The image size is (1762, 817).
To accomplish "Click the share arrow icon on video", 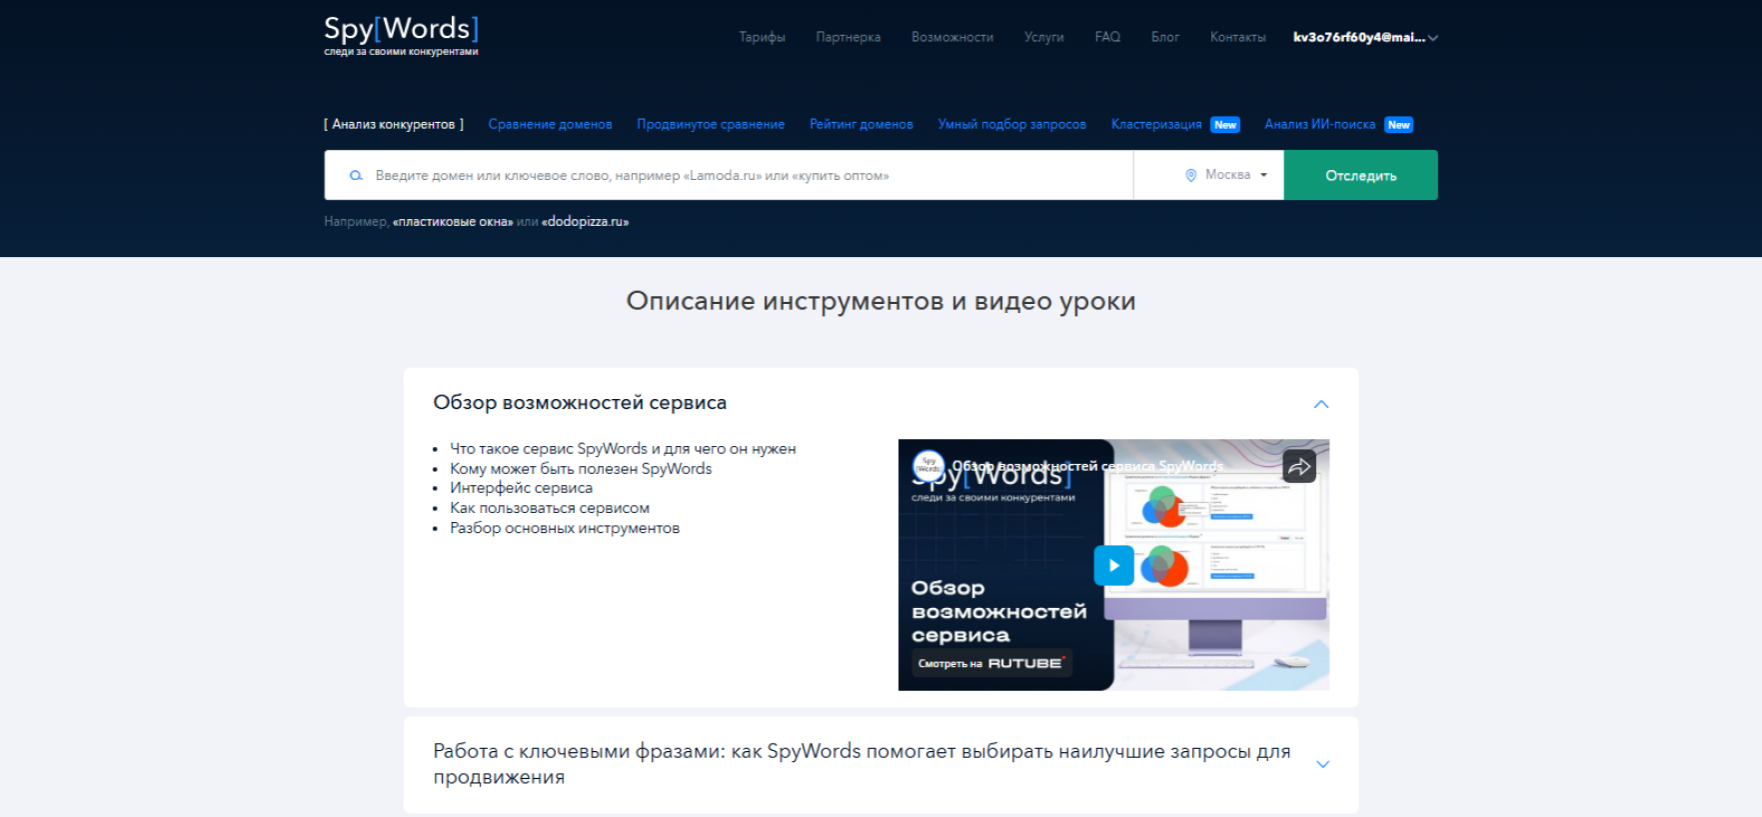I will (x=1299, y=466).
